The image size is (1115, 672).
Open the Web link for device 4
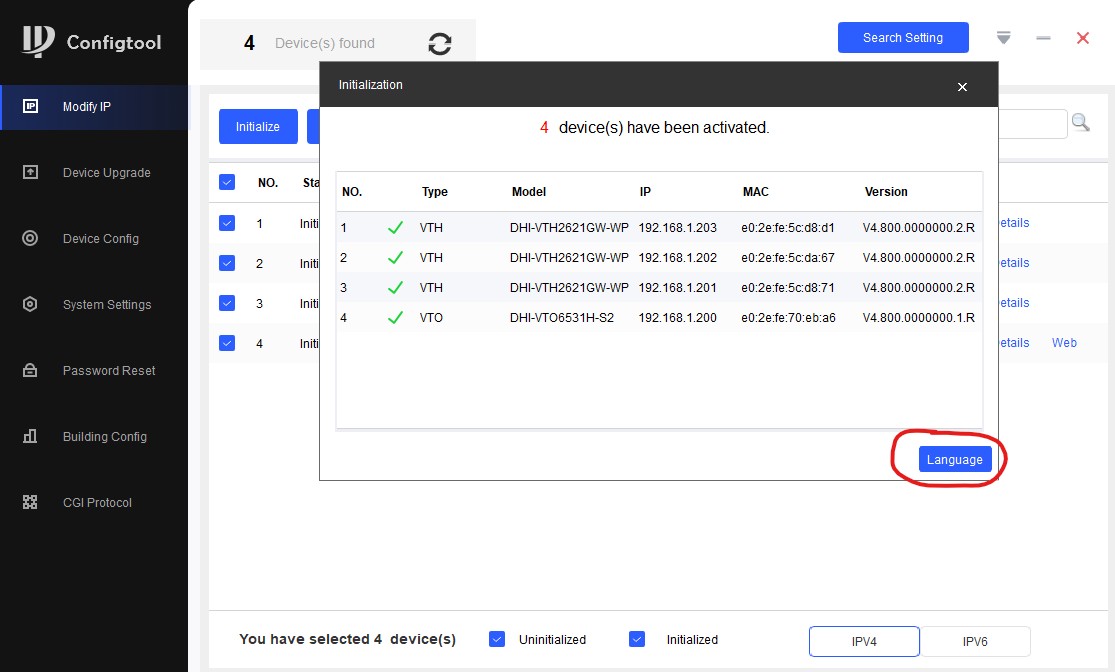click(1064, 343)
